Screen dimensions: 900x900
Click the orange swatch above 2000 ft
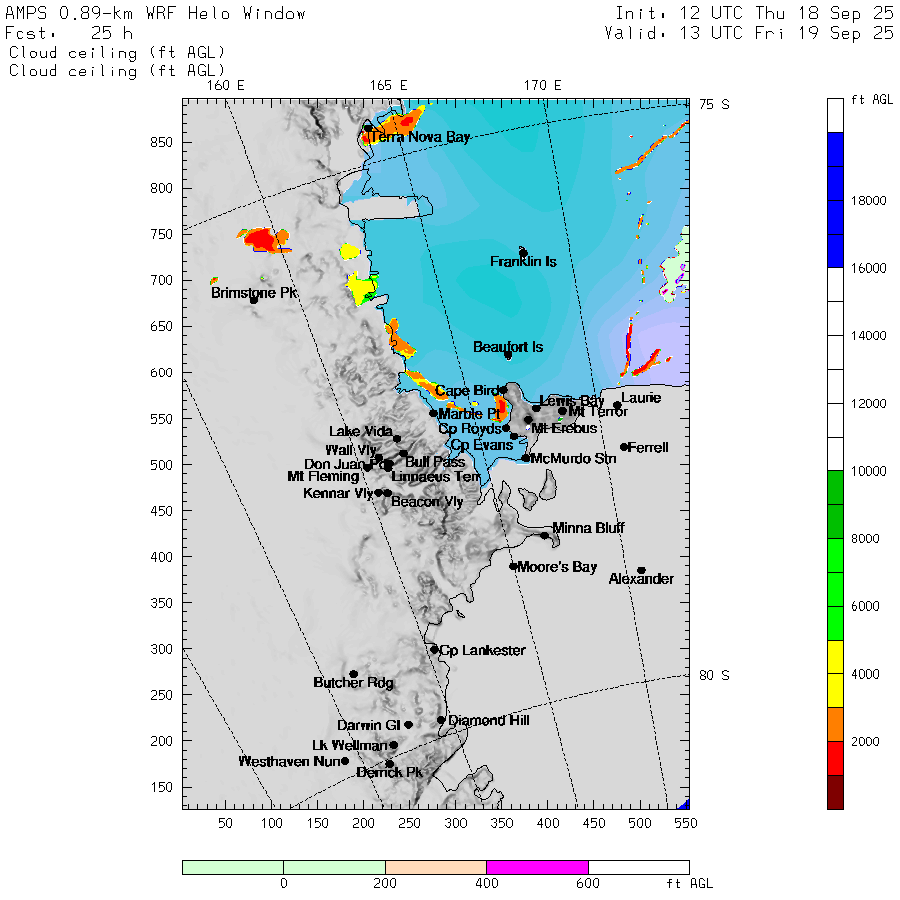(835, 724)
